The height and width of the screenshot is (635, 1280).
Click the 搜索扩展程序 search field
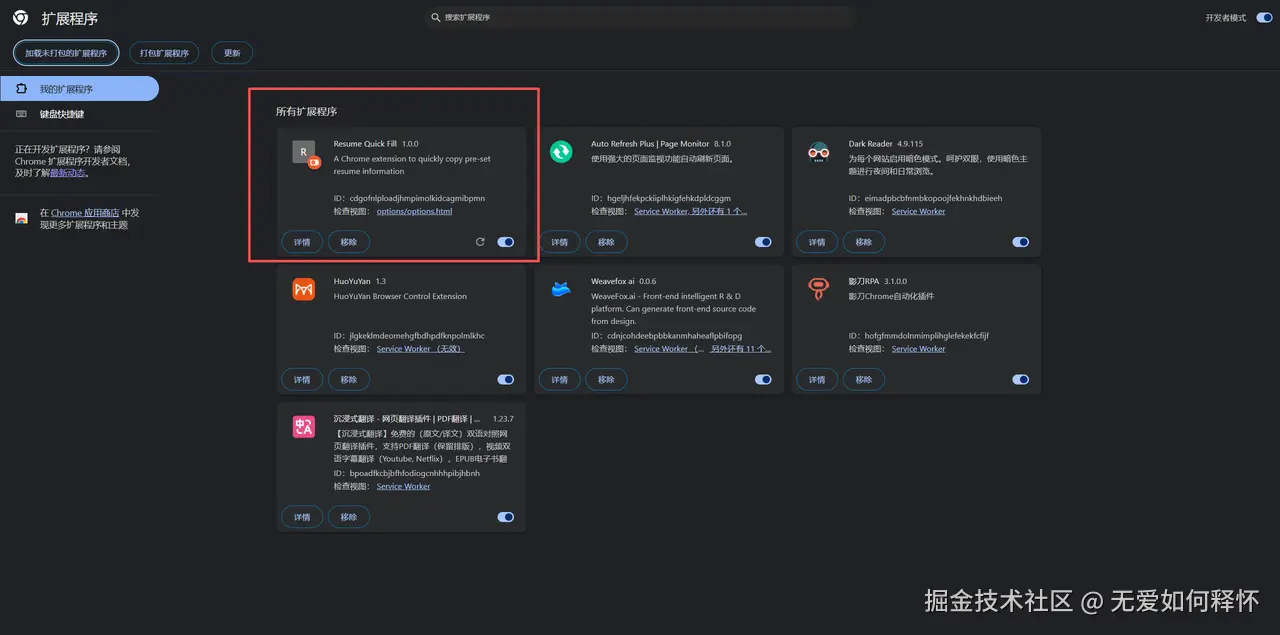640,18
